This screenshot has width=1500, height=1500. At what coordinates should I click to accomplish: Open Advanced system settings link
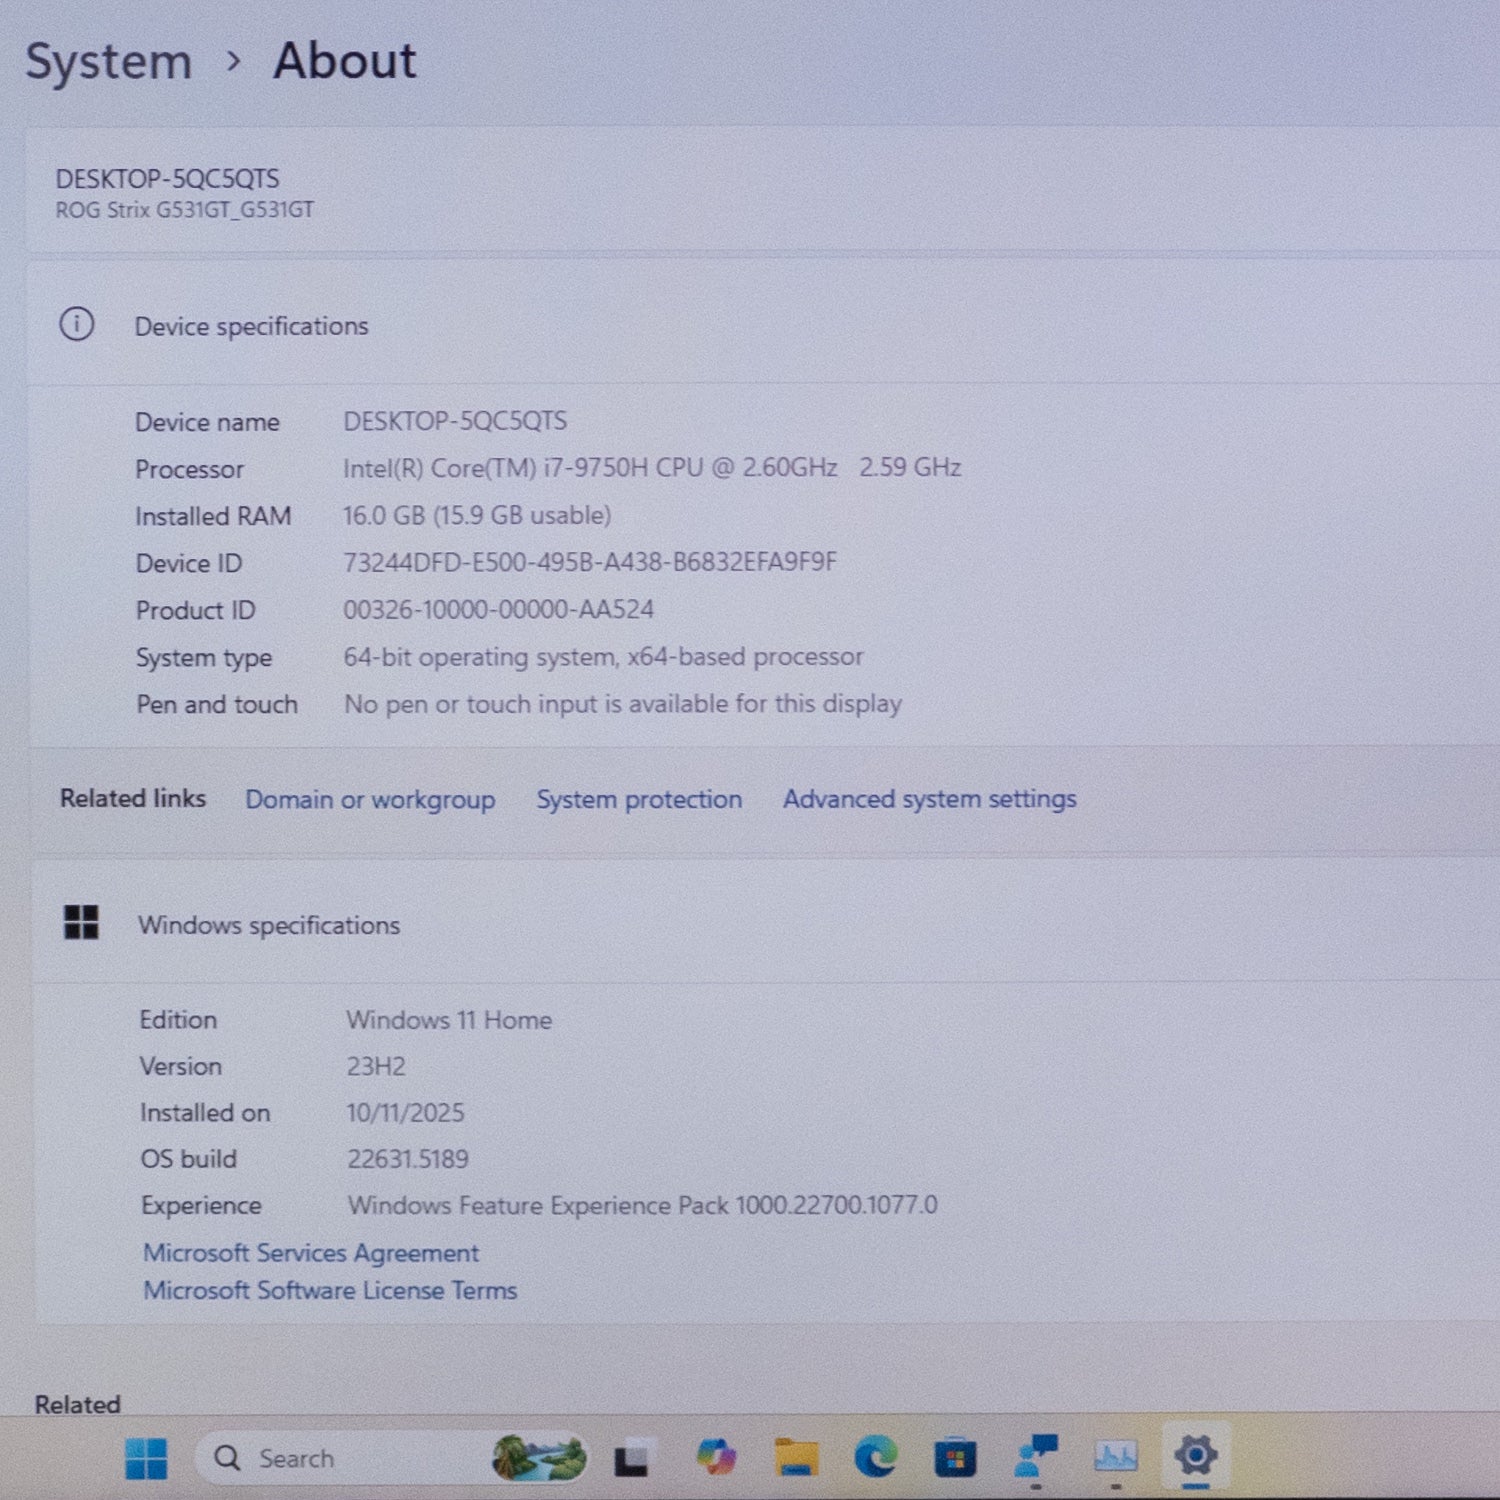929,799
